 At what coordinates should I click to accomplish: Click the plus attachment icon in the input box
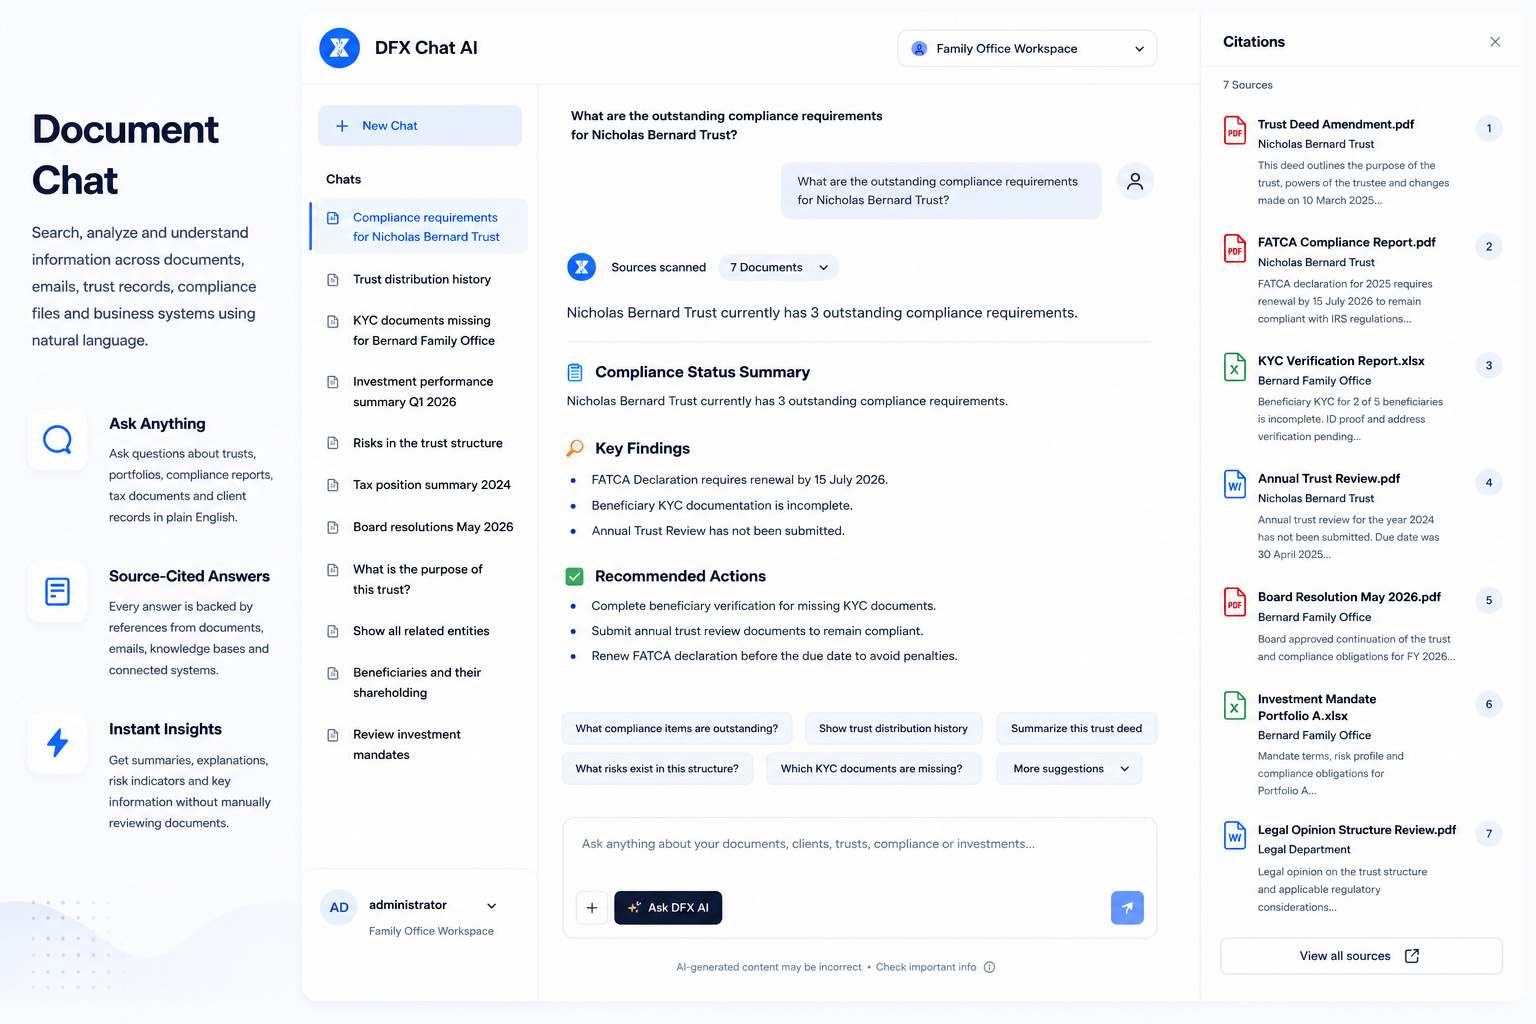pos(592,908)
